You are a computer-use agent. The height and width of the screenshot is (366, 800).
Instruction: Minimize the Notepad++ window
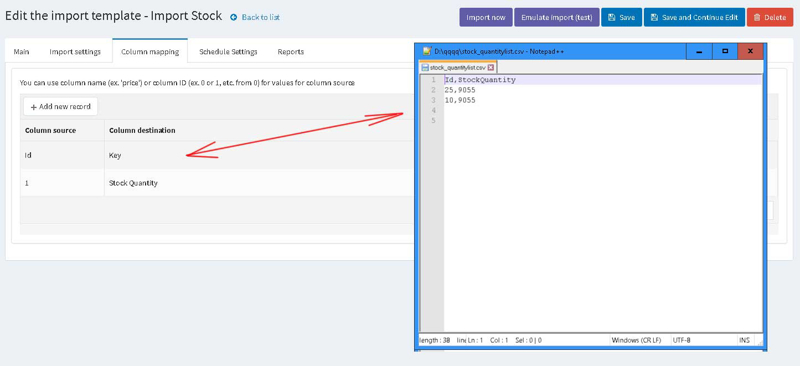699,52
